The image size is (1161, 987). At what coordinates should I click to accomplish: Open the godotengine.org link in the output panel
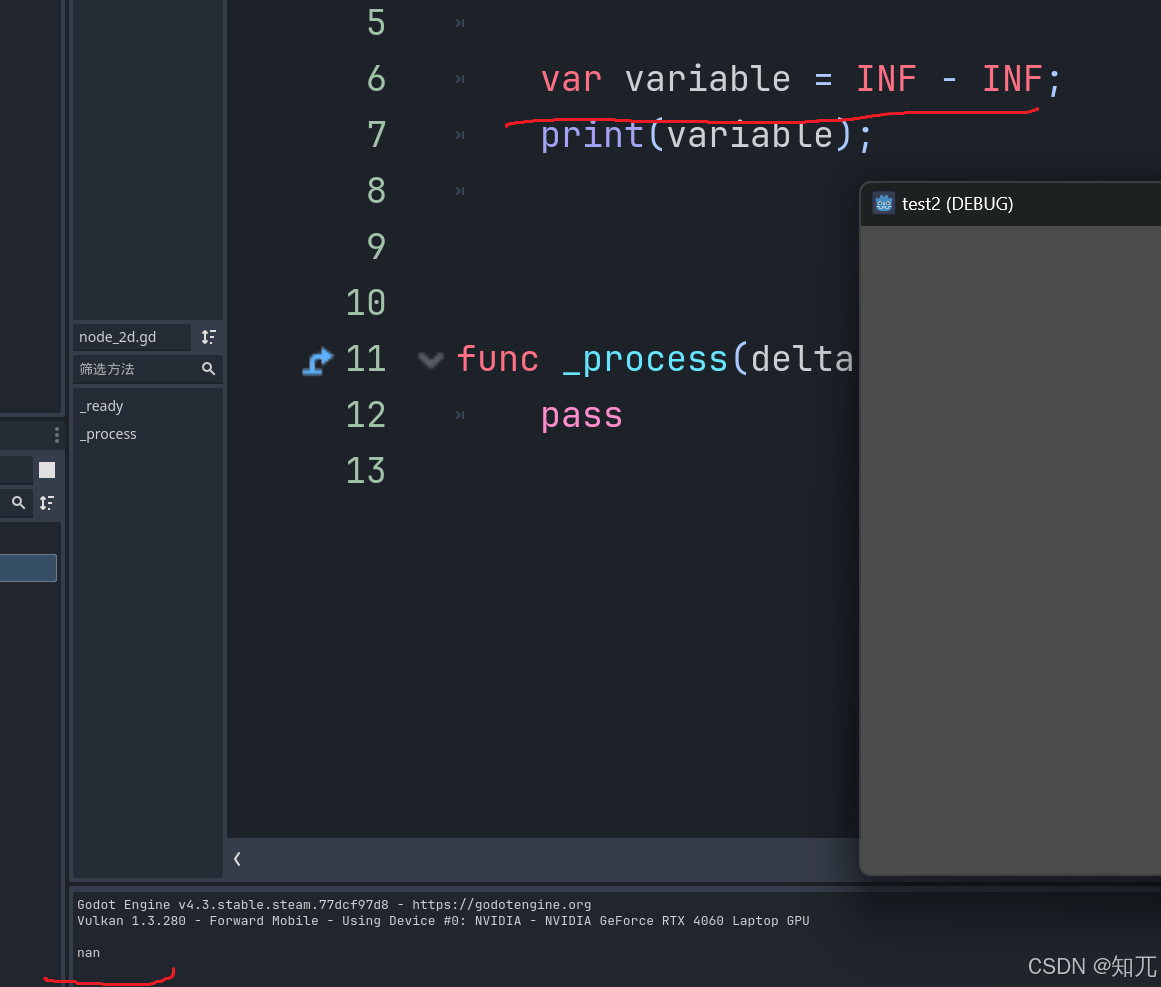click(x=501, y=904)
